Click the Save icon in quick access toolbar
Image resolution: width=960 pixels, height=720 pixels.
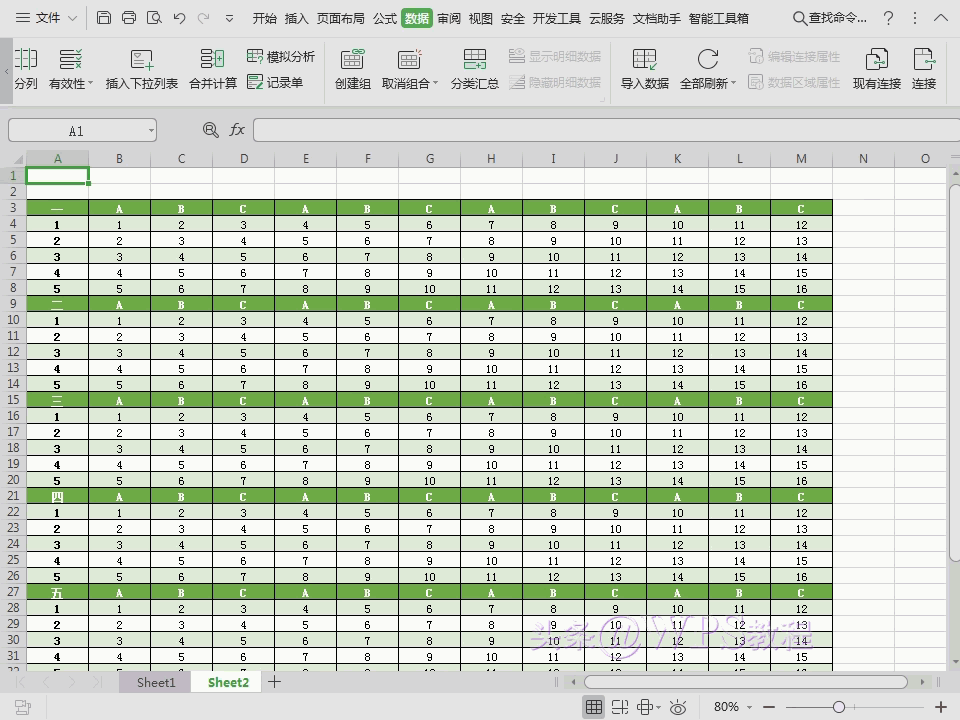coord(104,18)
